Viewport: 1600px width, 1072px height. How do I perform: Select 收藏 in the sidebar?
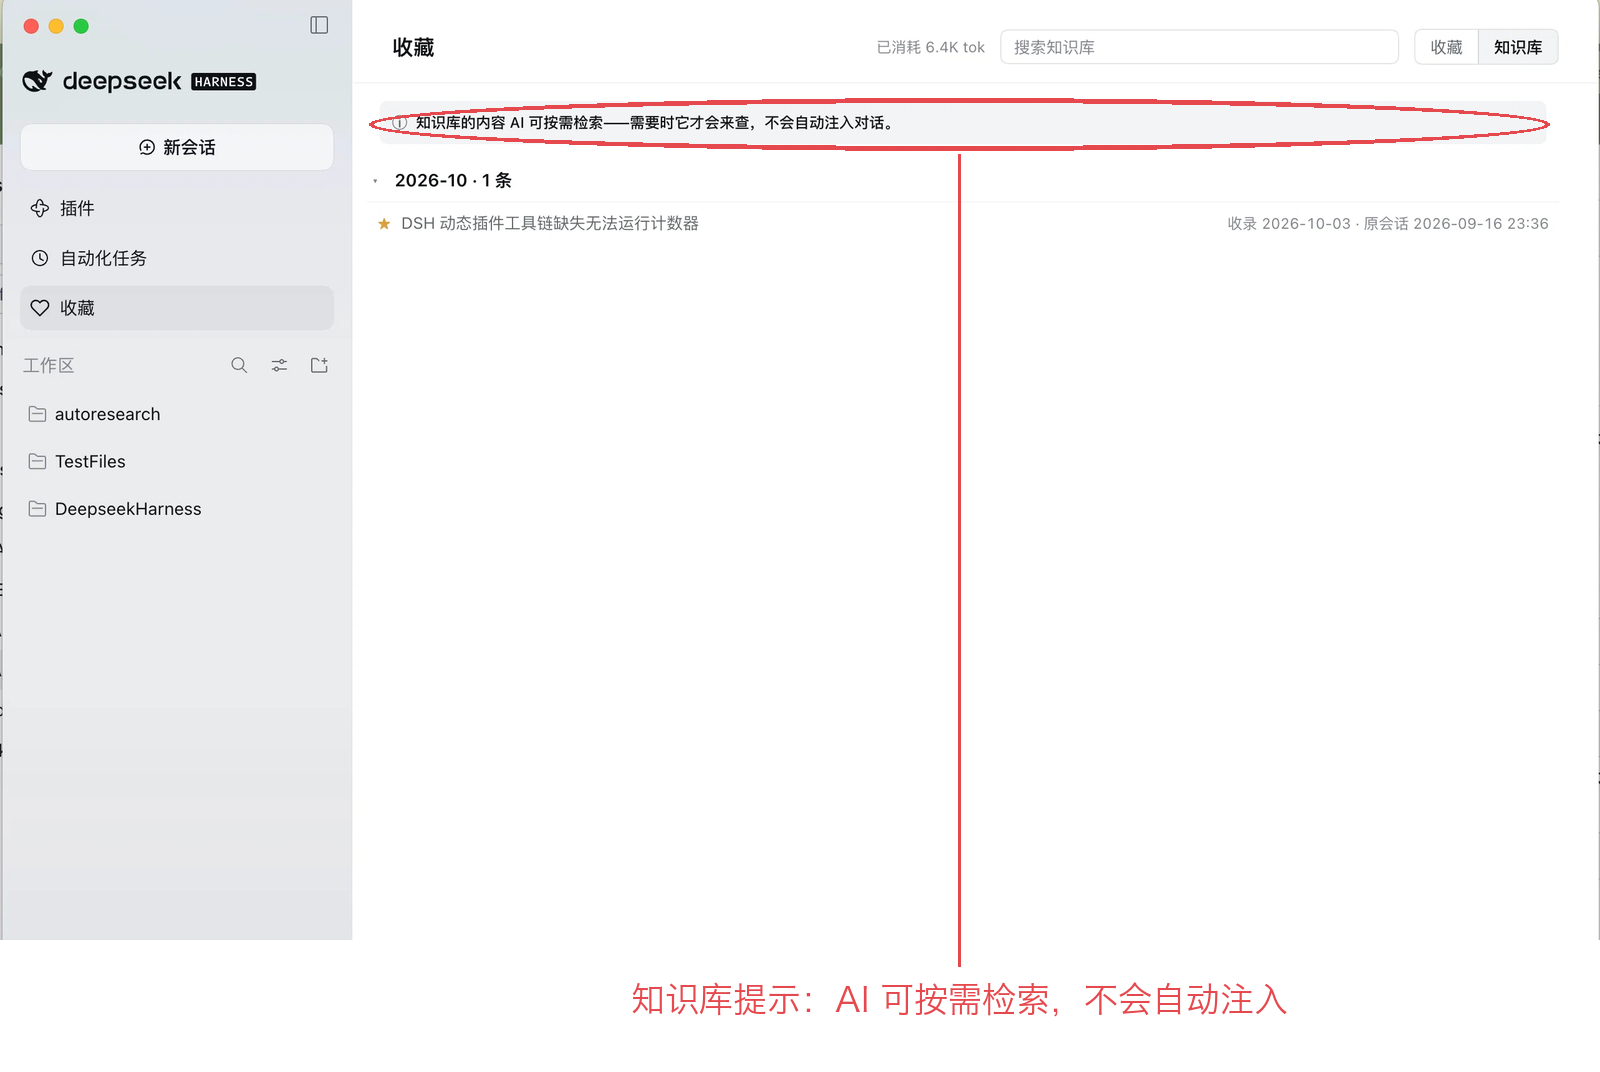pos(177,308)
